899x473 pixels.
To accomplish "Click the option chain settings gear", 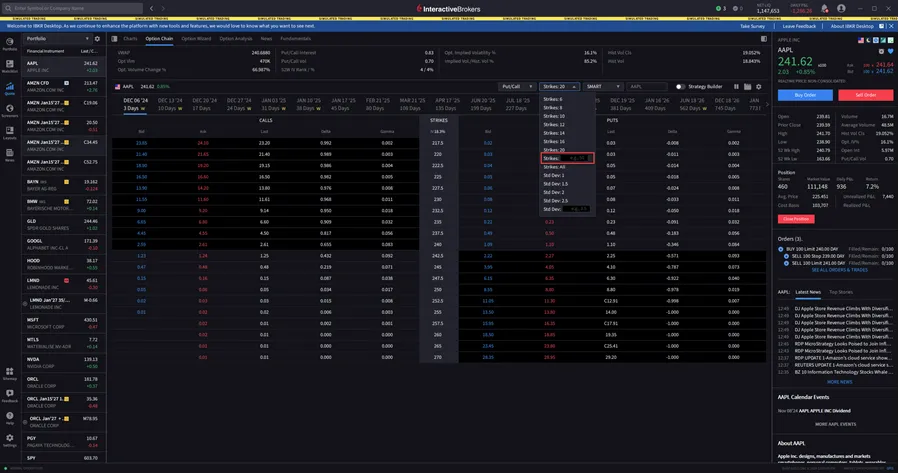I will [x=759, y=87].
